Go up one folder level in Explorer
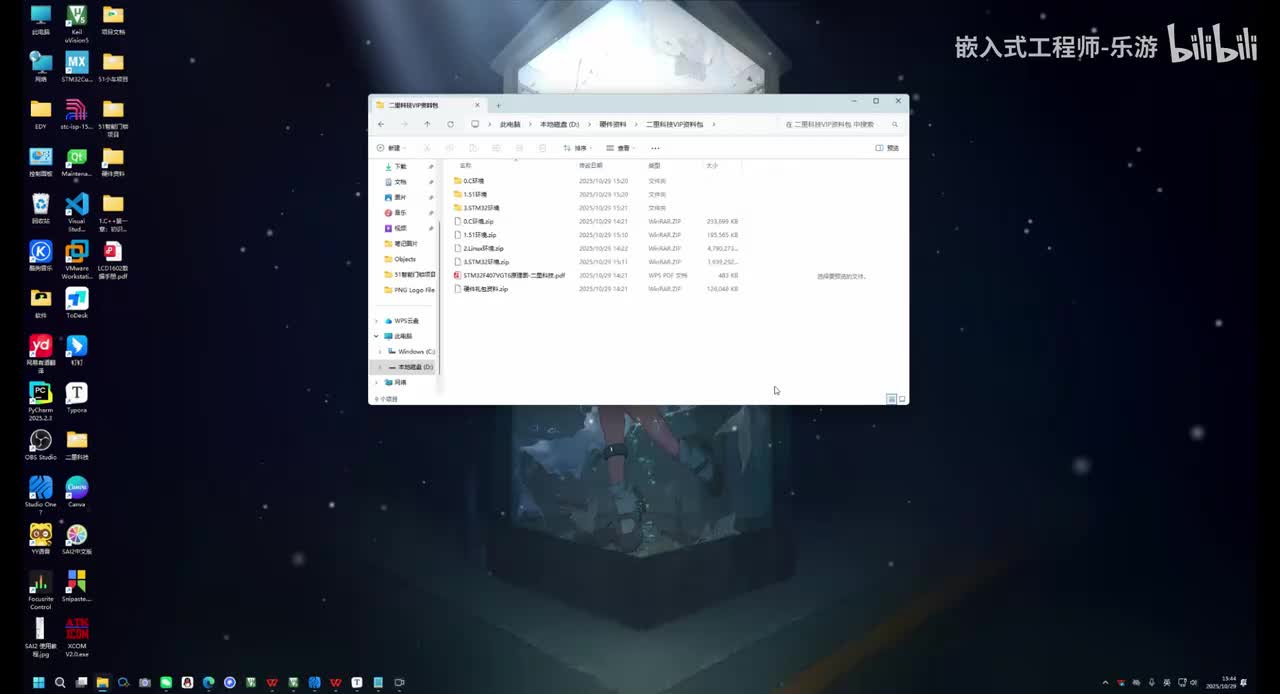 click(427, 124)
